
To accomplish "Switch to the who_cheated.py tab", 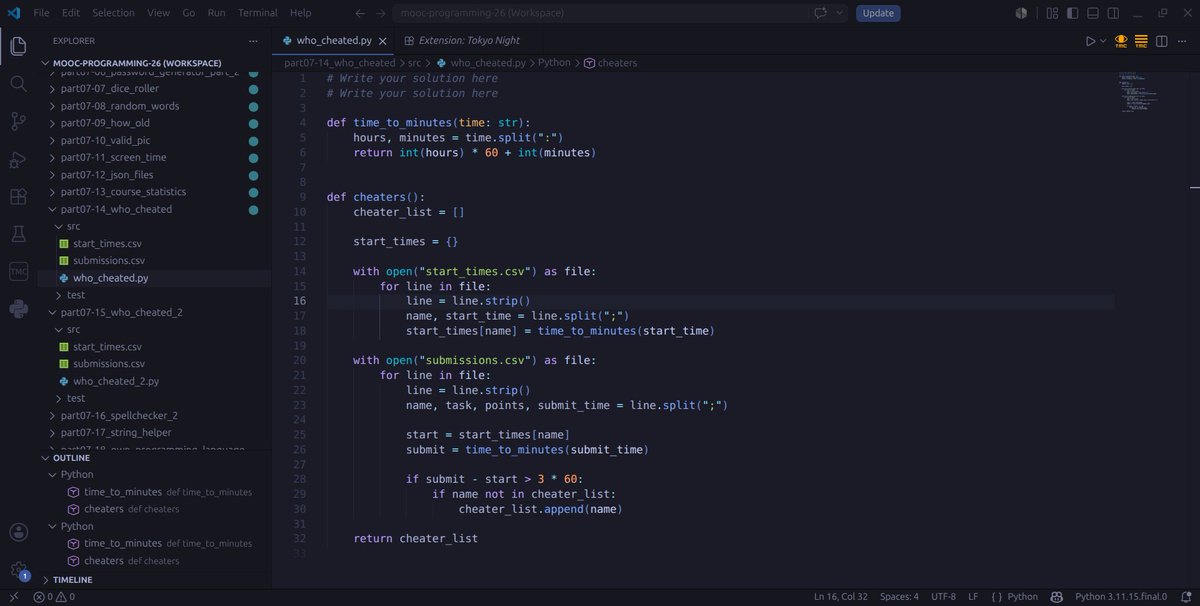I will click(x=334, y=41).
